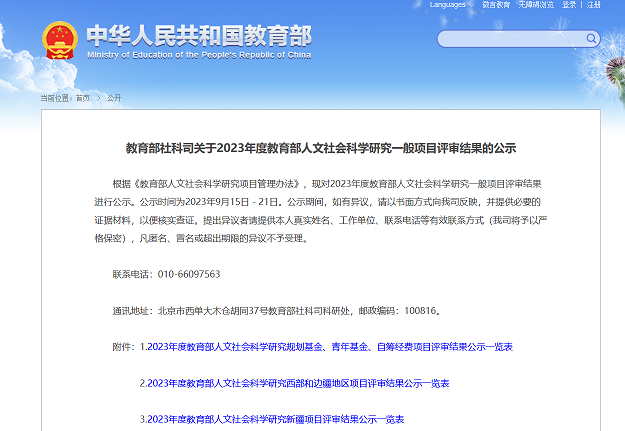Click the 通讯地址 mailing address line
This screenshot has width=625, height=431.
coord(276,311)
